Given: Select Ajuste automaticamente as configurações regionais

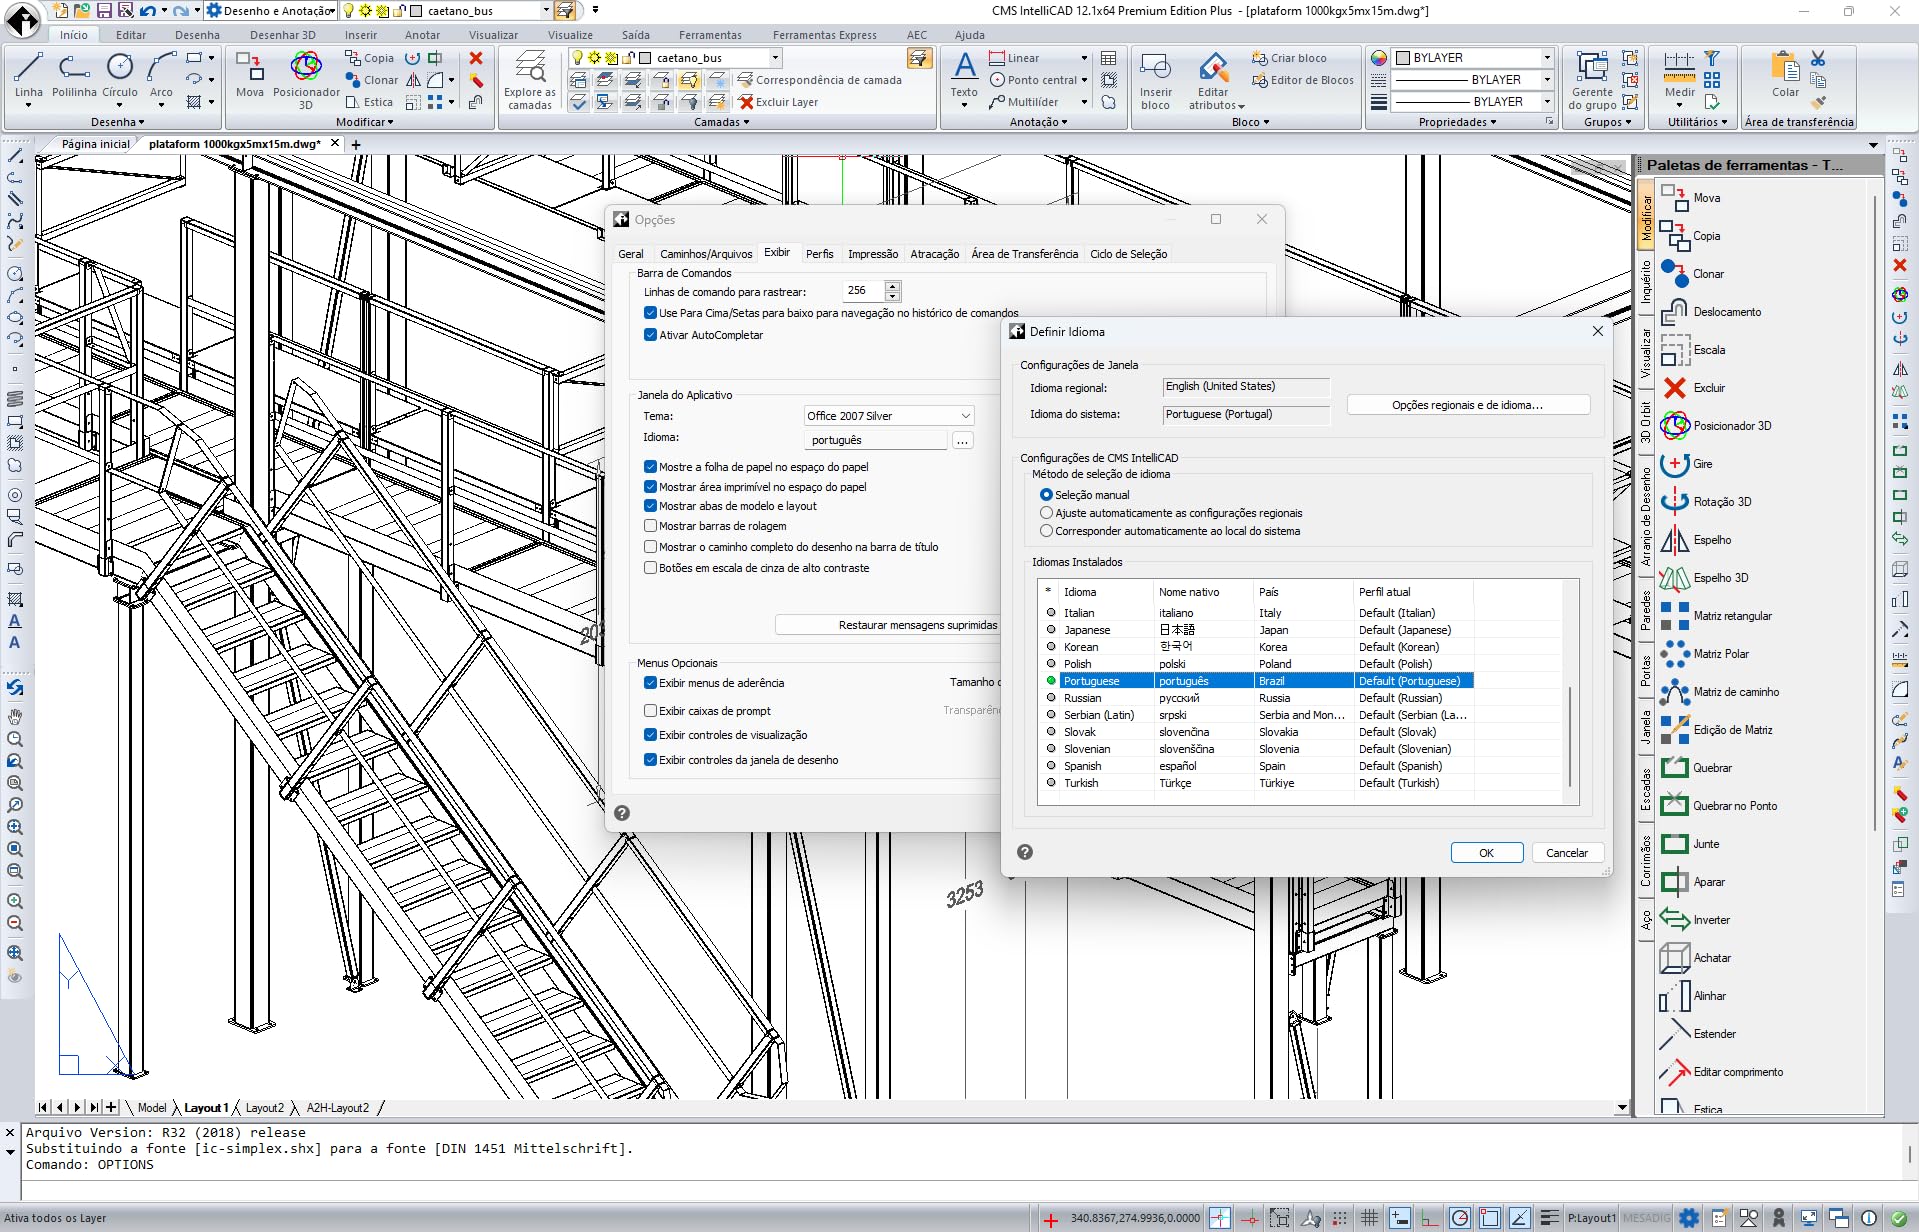Looking at the screenshot, I should click(1046, 513).
